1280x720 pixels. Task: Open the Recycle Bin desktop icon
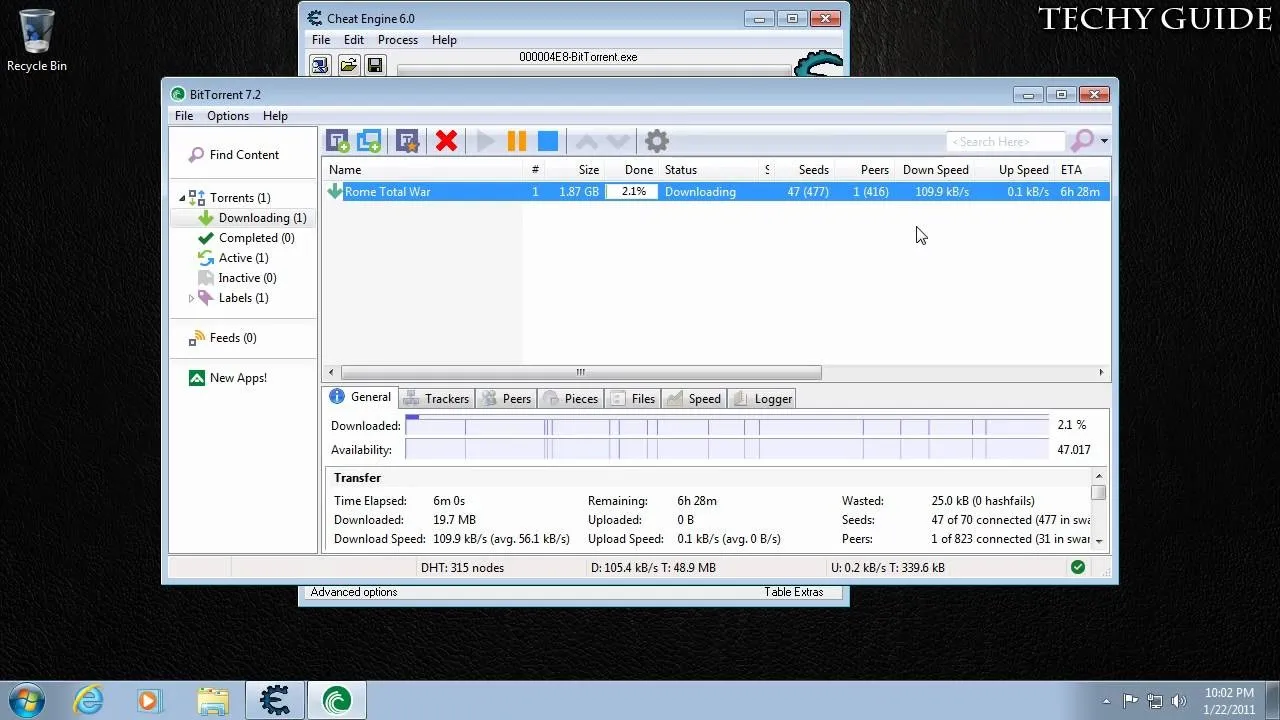pyautogui.click(x=37, y=40)
